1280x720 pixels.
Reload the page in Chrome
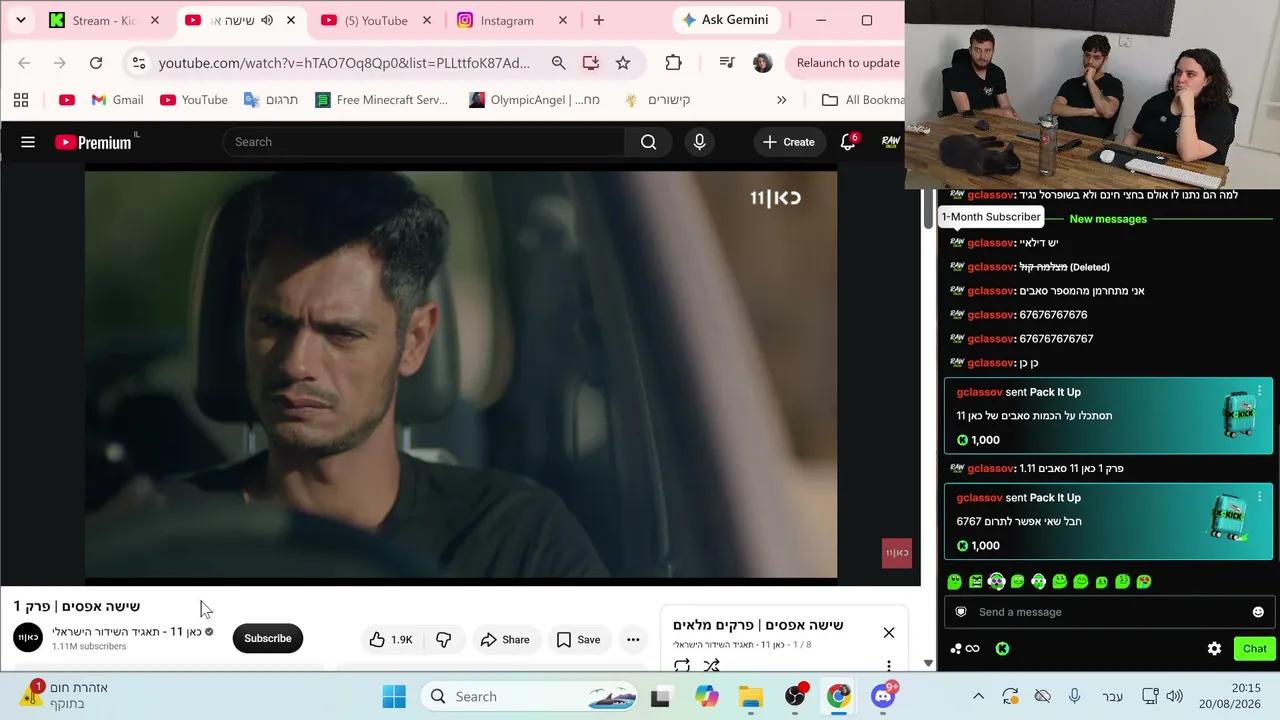(x=96, y=63)
